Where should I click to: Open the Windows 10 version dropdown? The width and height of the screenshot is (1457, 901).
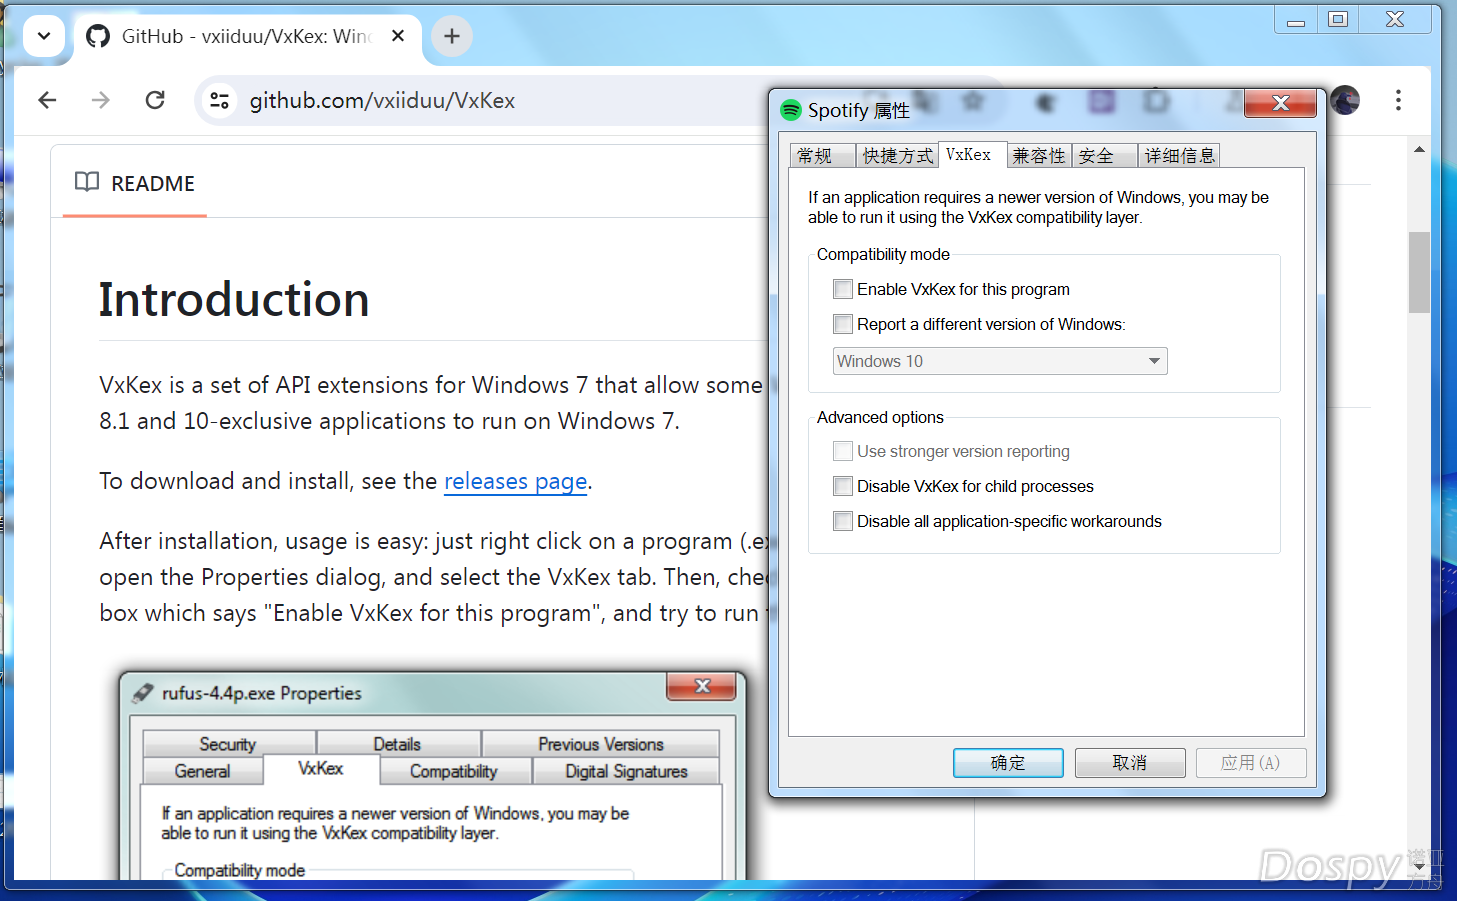[1000, 361]
